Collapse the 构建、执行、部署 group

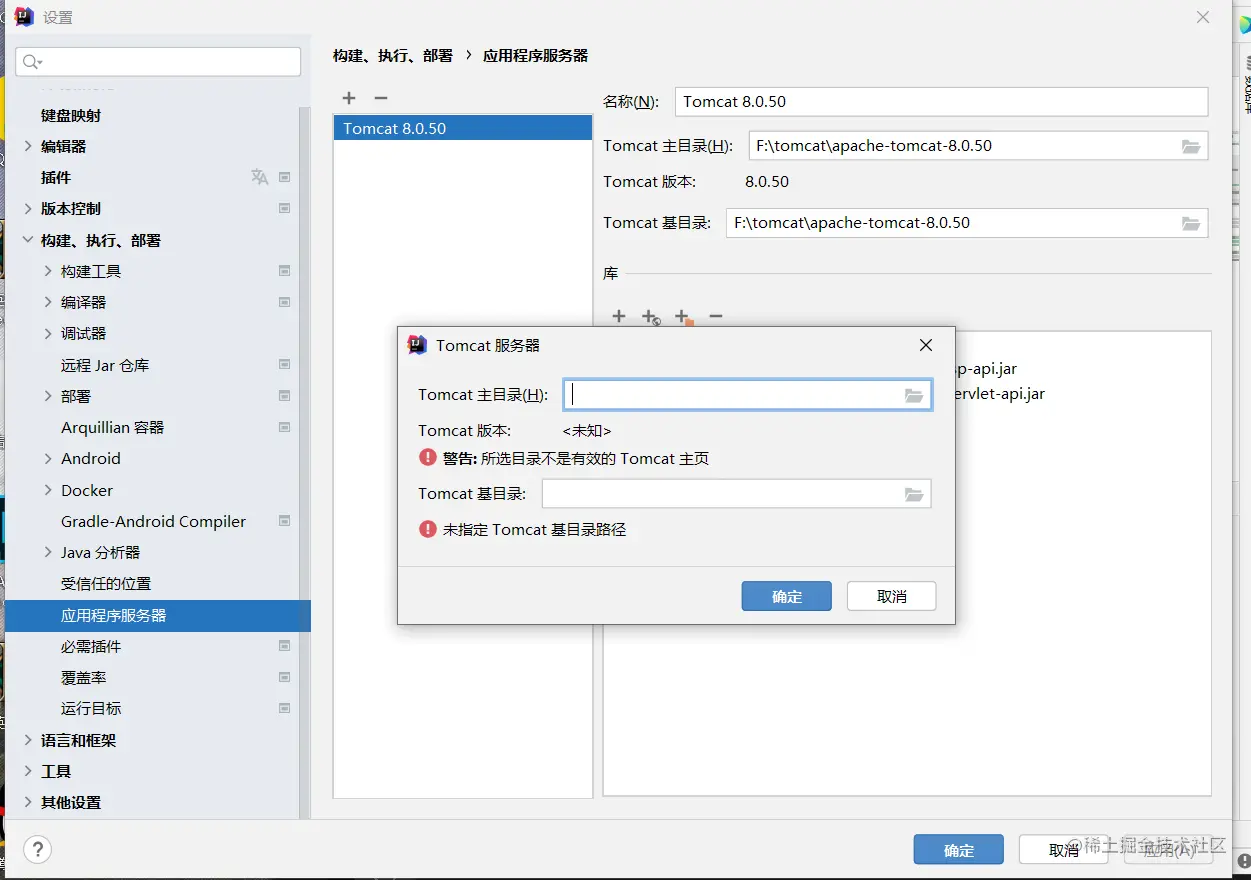pos(28,240)
